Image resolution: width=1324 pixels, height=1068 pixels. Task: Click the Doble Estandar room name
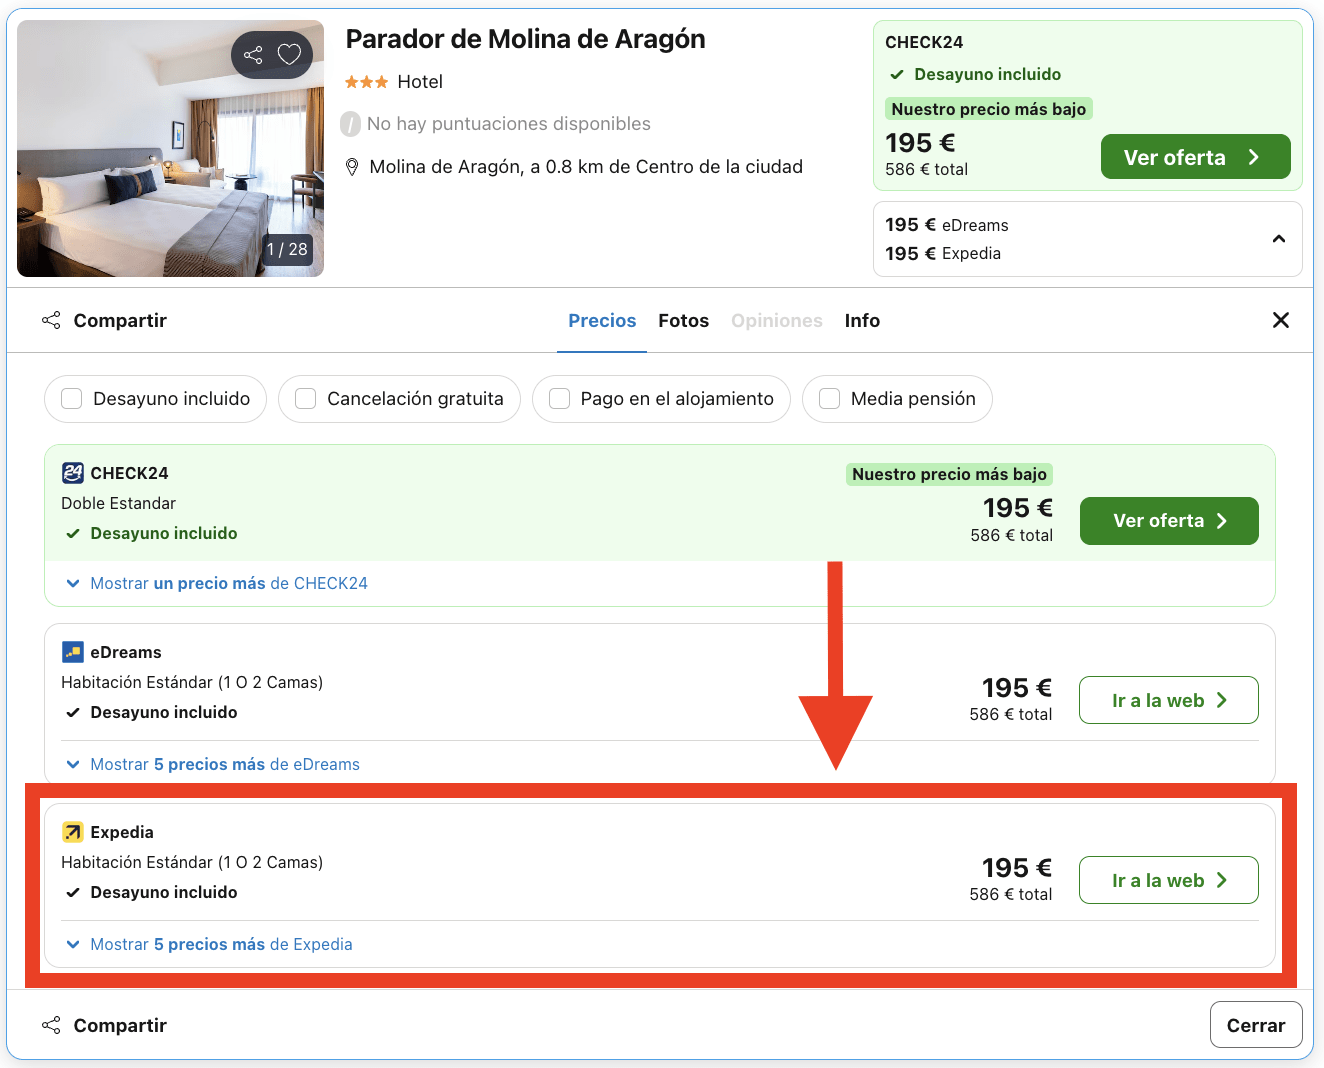[x=118, y=503]
